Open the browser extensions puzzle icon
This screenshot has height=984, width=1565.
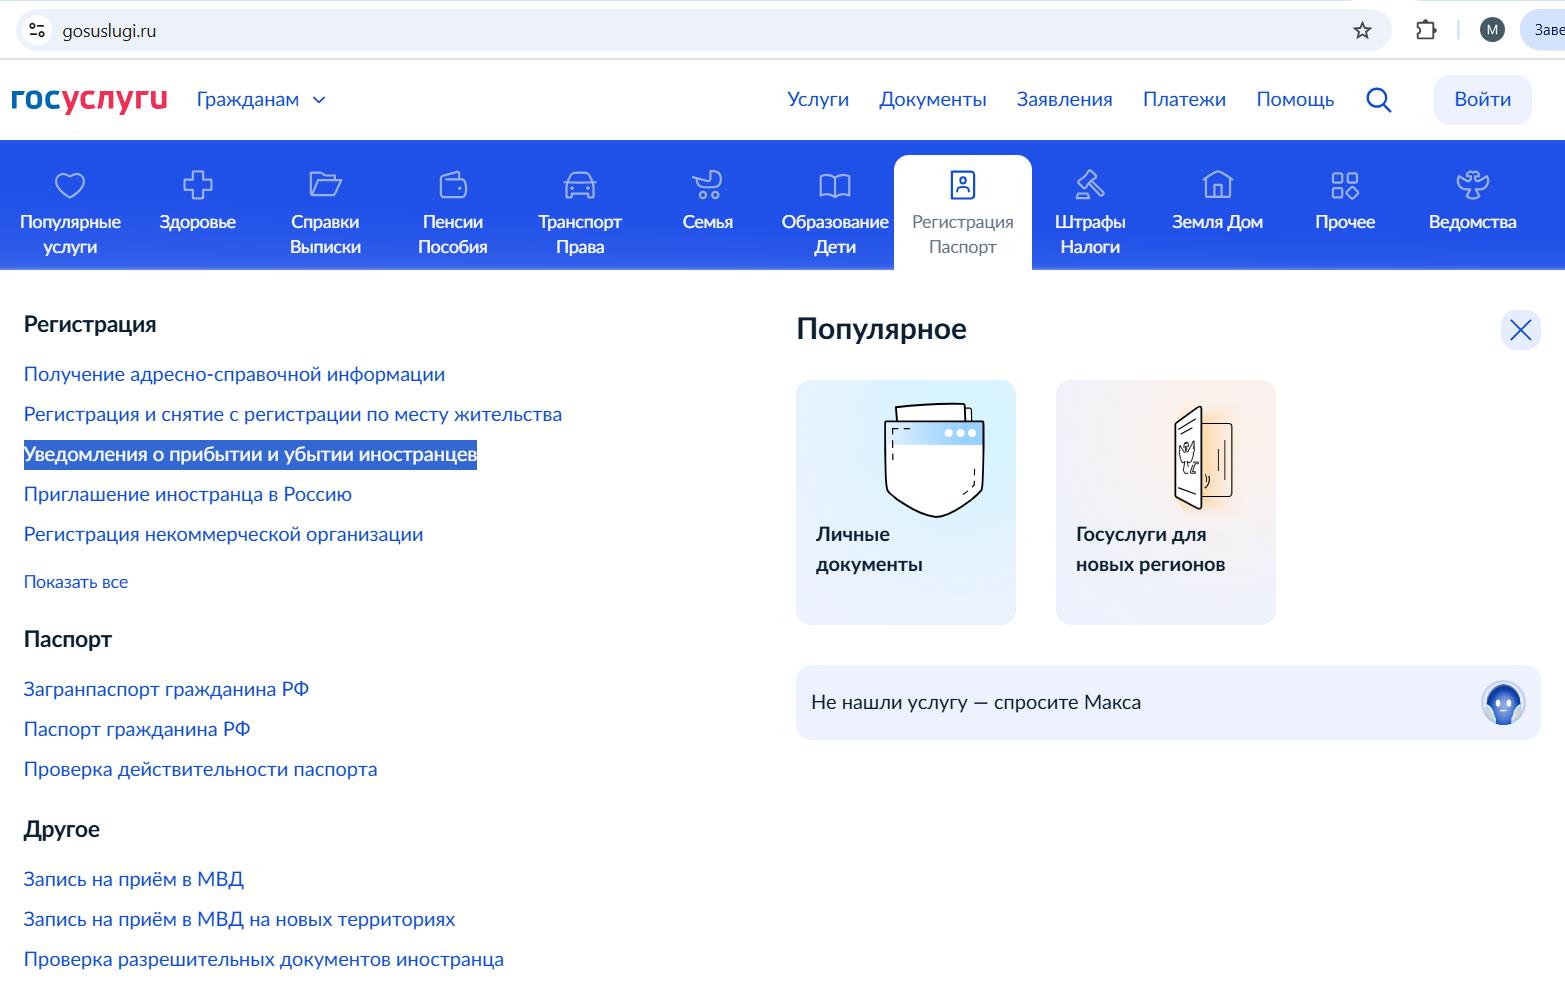1426,31
